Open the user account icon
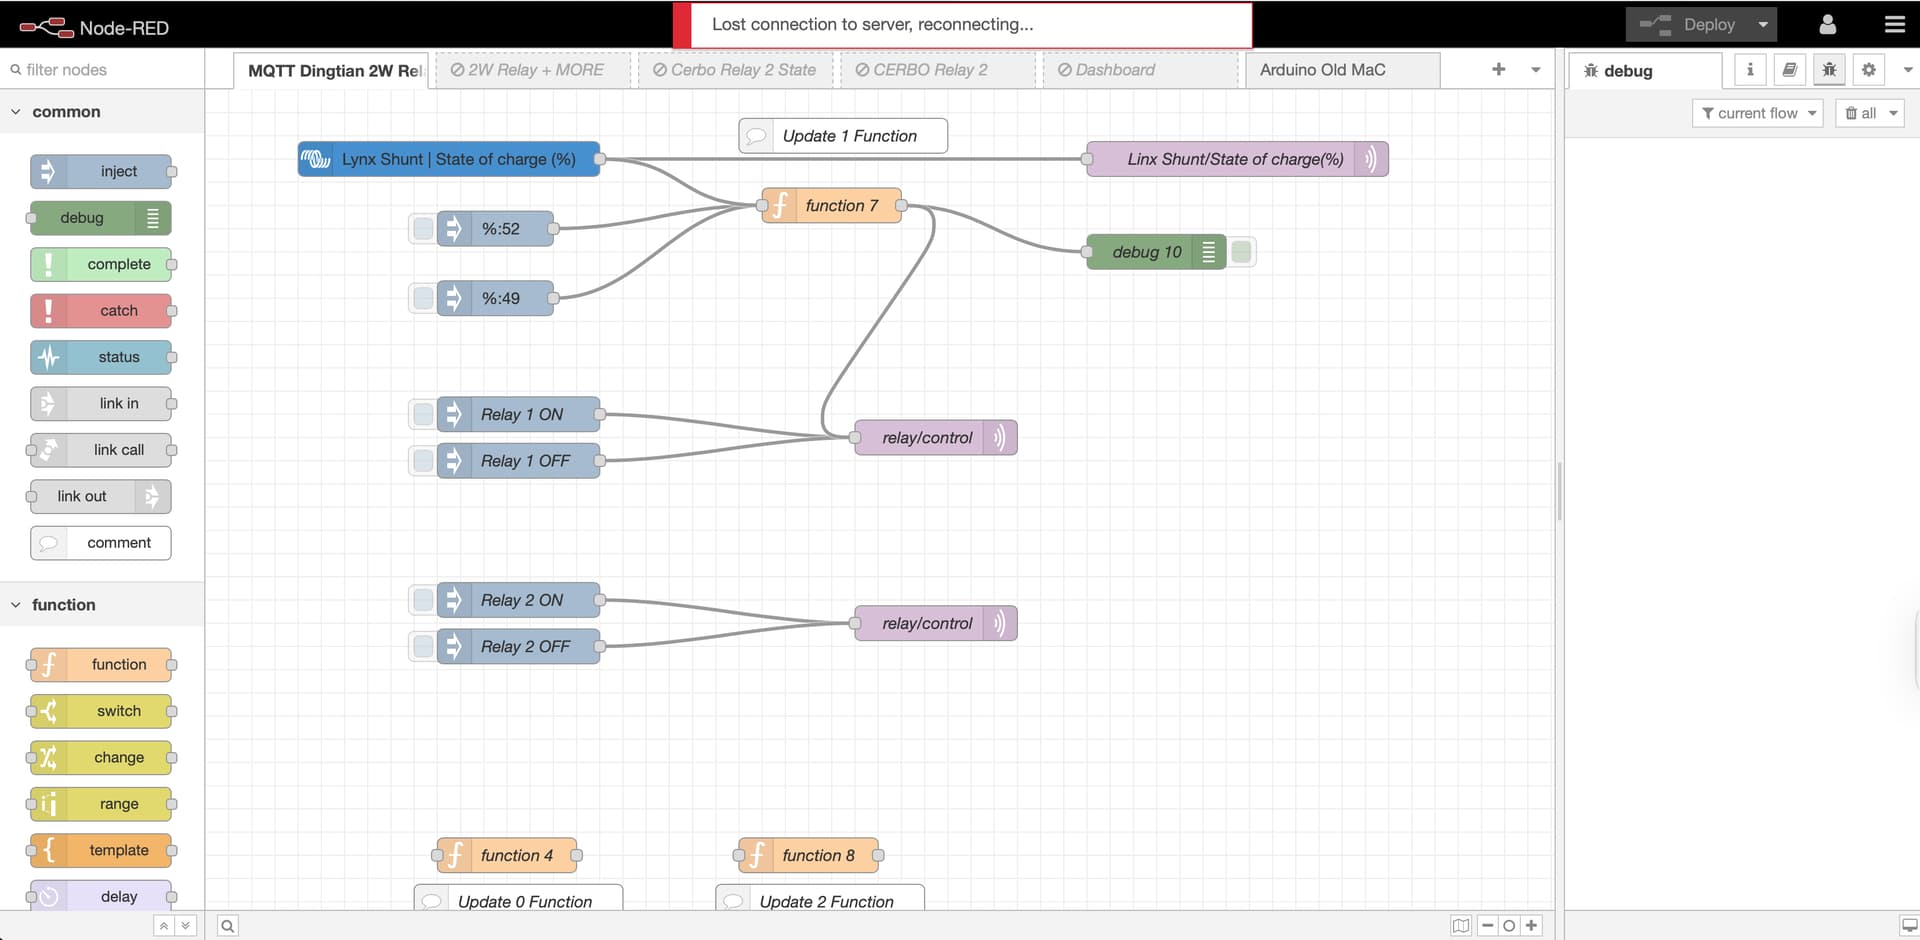Image resolution: width=1920 pixels, height=940 pixels. click(1827, 24)
